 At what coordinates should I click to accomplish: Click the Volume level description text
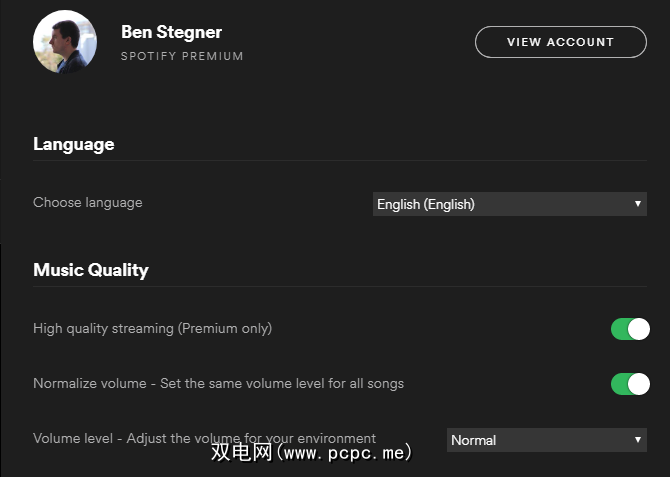[x=204, y=438]
